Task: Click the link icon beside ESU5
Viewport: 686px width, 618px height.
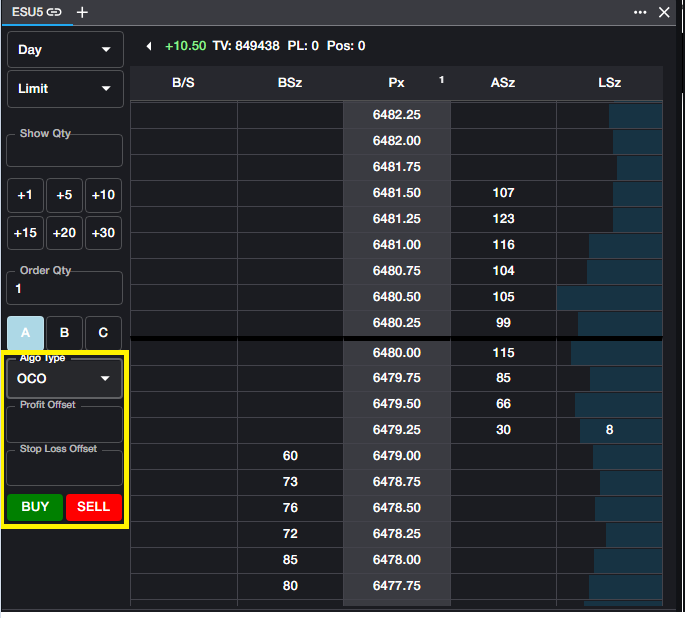Action: point(54,12)
